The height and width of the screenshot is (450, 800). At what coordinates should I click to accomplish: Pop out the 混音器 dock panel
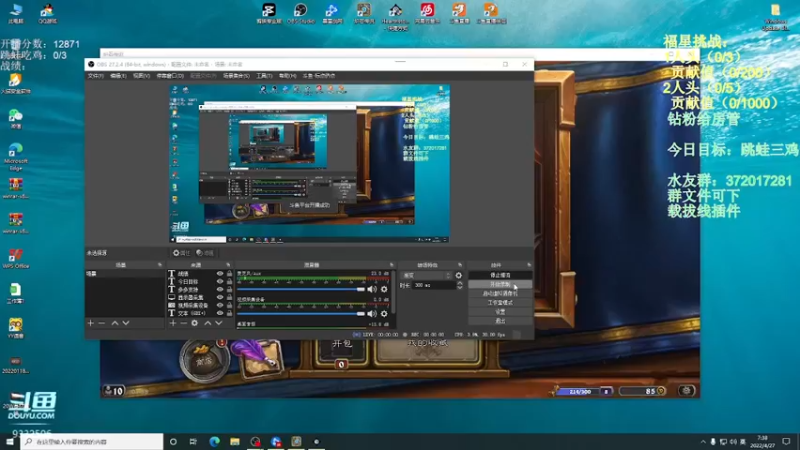click(x=391, y=265)
